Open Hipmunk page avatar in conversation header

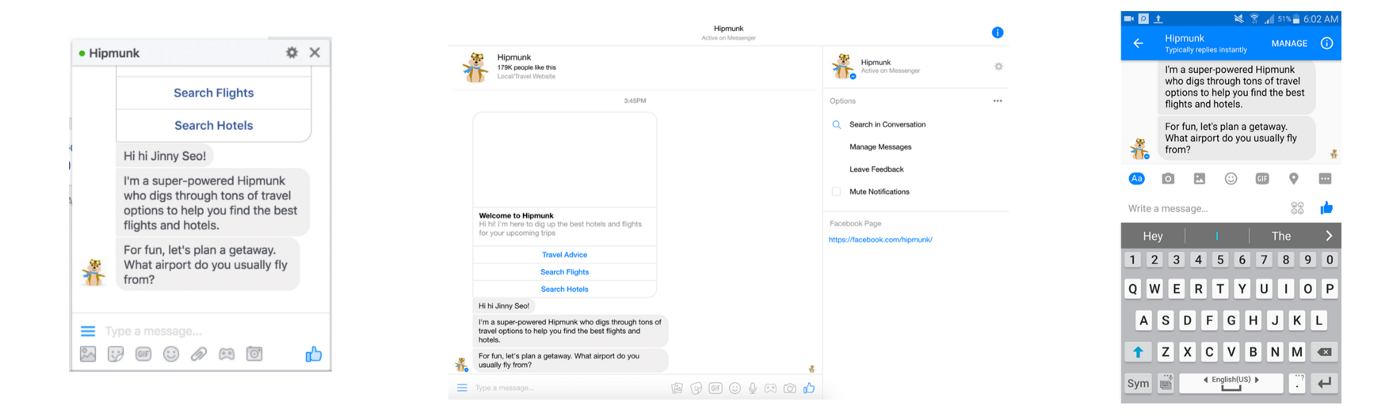pyautogui.click(x=475, y=67)
